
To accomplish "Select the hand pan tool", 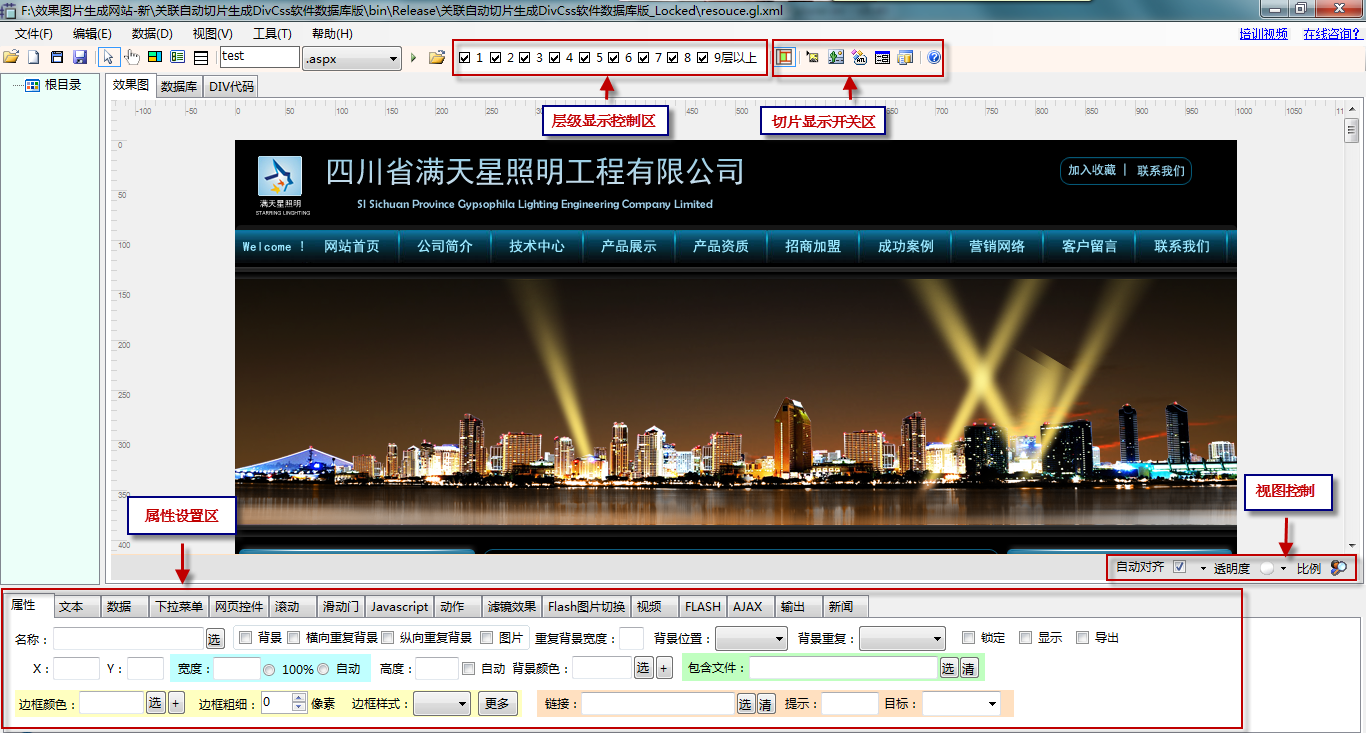I will [x=133, y=58].
